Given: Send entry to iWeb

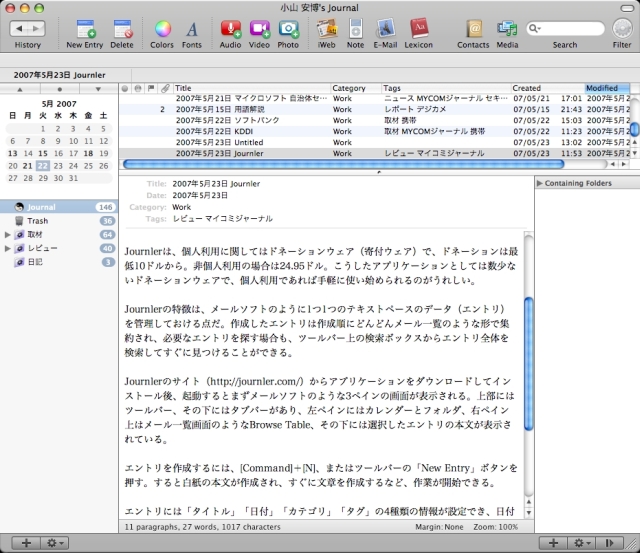Looking at the screenshot, I should coord(327,29).
